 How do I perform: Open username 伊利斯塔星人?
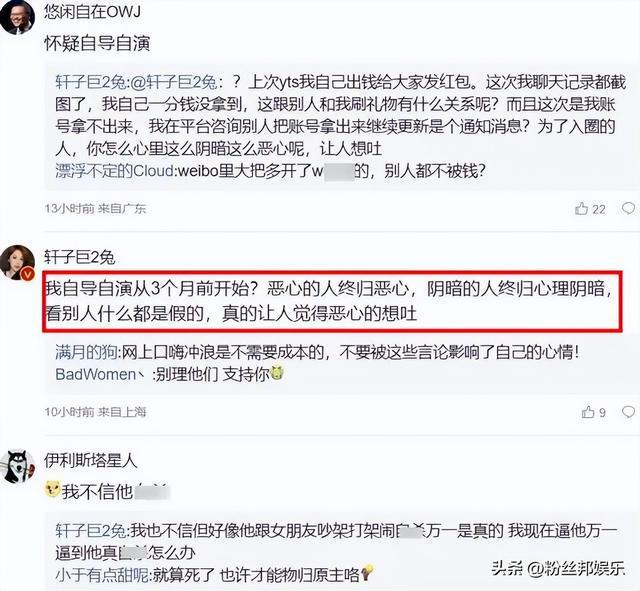tap(90, 461)
